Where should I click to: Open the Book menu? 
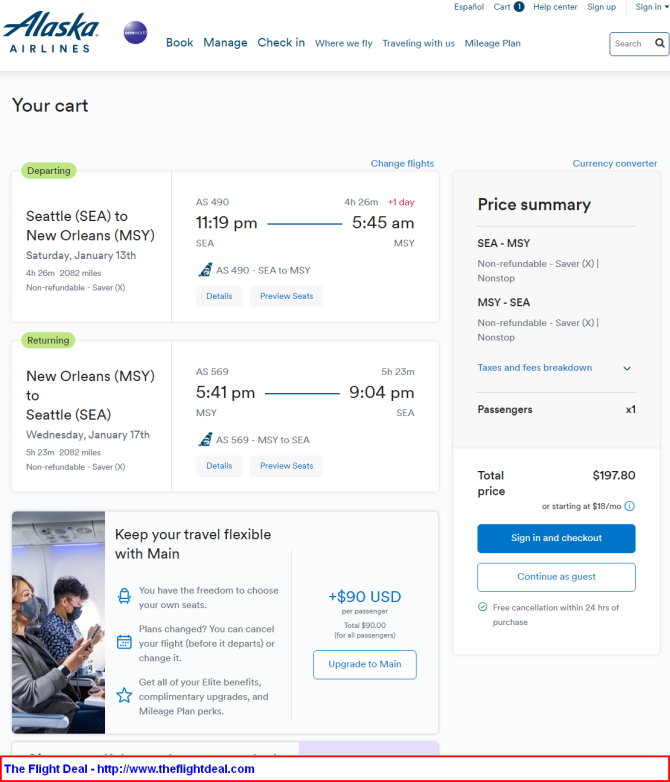[x=180, y=43]
